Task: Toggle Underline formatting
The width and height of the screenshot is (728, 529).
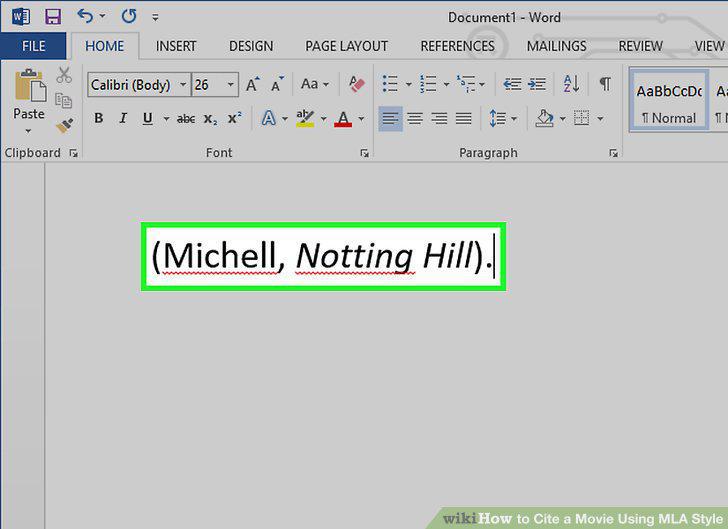Action: coord(148,119)
